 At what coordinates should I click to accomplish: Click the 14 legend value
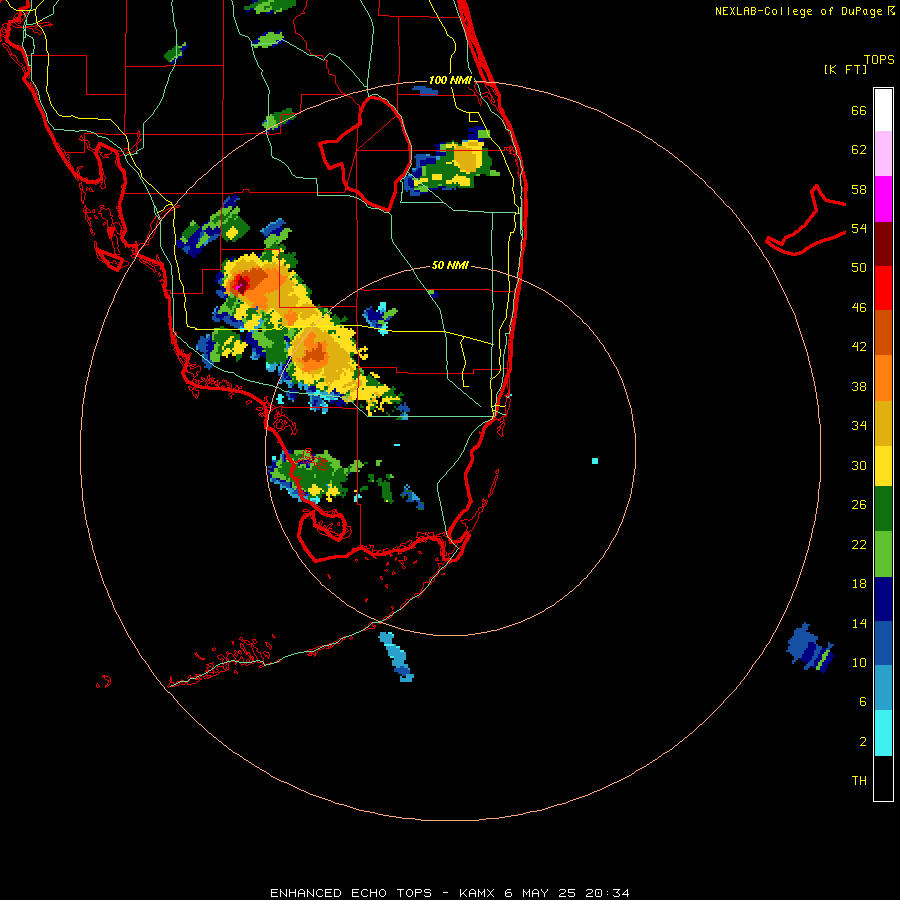(859, 623)
